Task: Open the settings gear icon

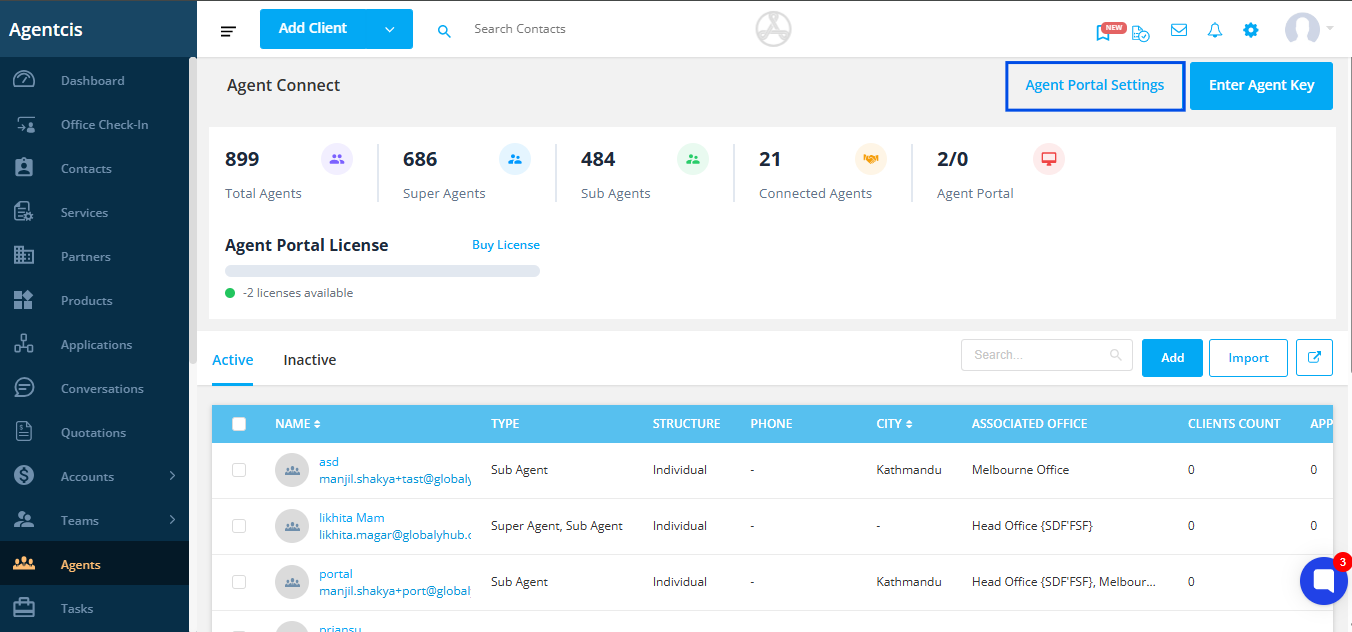Action: 1251,30
